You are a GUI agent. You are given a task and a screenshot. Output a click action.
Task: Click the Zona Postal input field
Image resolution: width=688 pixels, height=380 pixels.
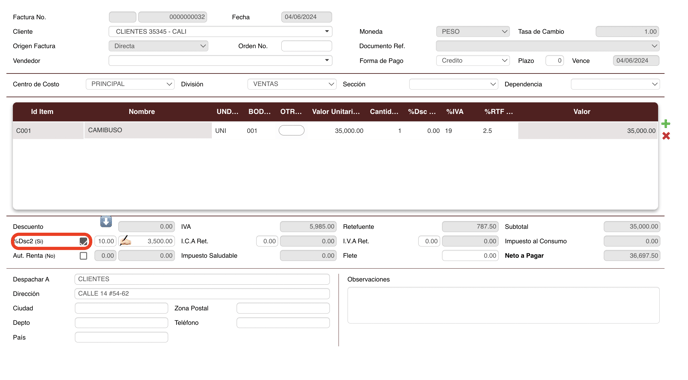coord(283,308)
